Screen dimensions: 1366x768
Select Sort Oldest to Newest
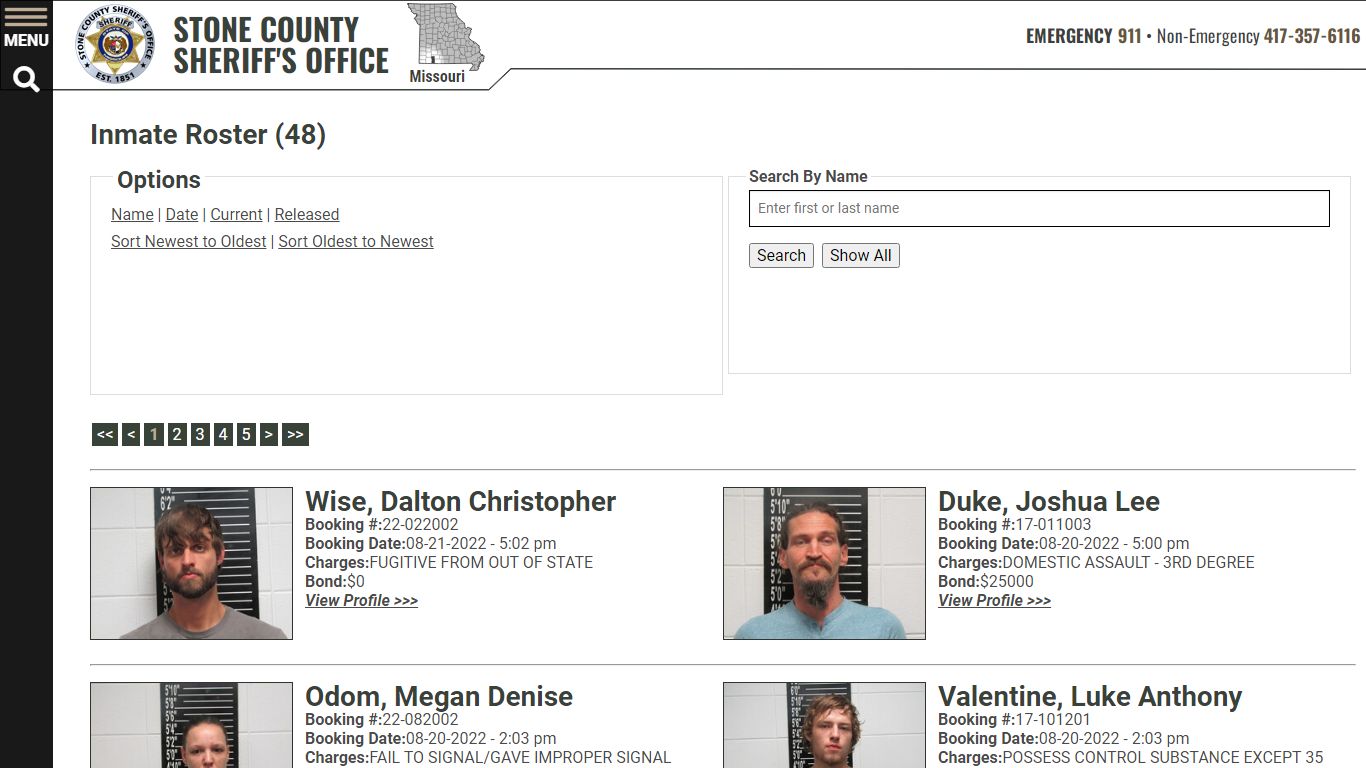[x=356, y=241]
